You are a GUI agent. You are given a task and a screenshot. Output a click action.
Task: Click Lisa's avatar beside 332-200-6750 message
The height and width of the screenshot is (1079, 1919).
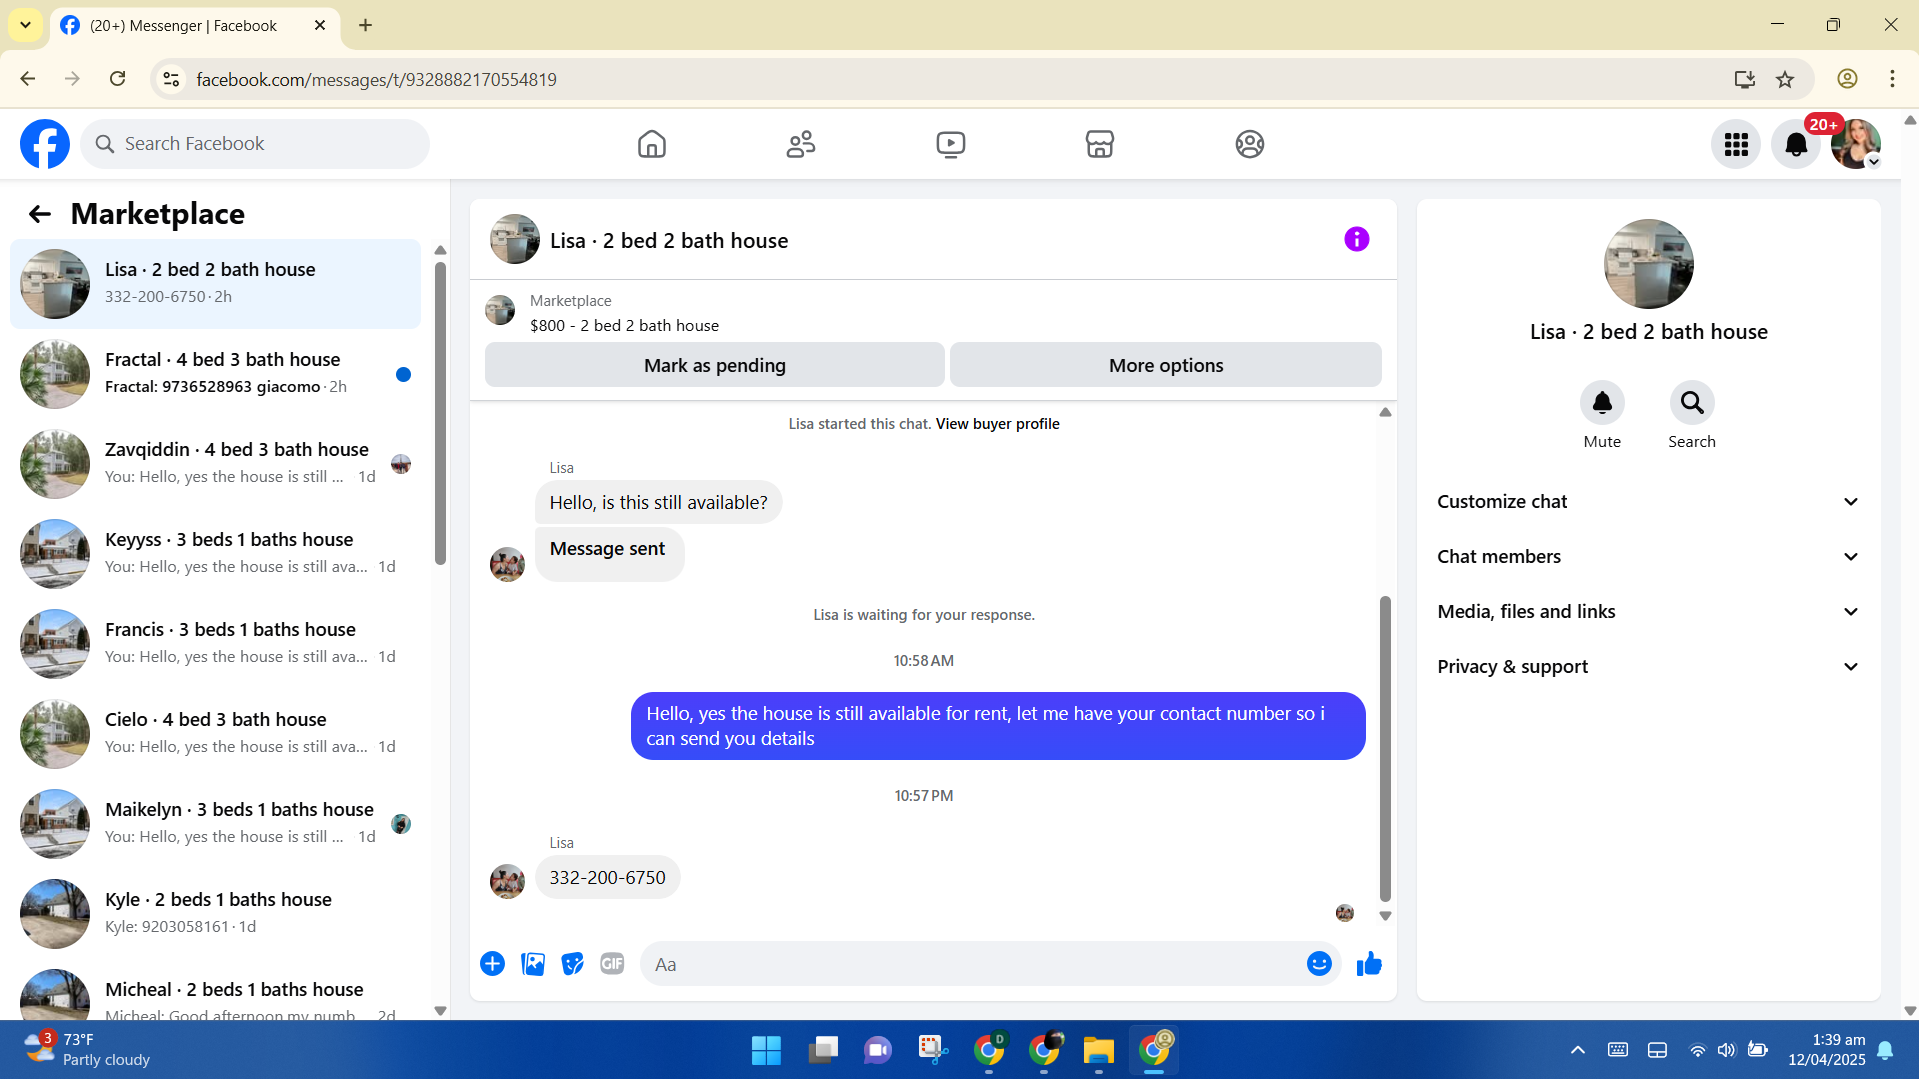[x=507, y=881]
